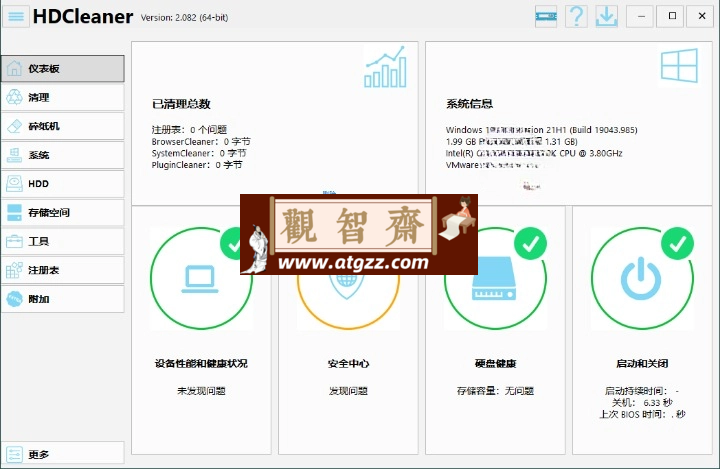Open the 存储空间 section
This screenshot has height=469, width=720.
pyautogui.click(x=63, y=213)
